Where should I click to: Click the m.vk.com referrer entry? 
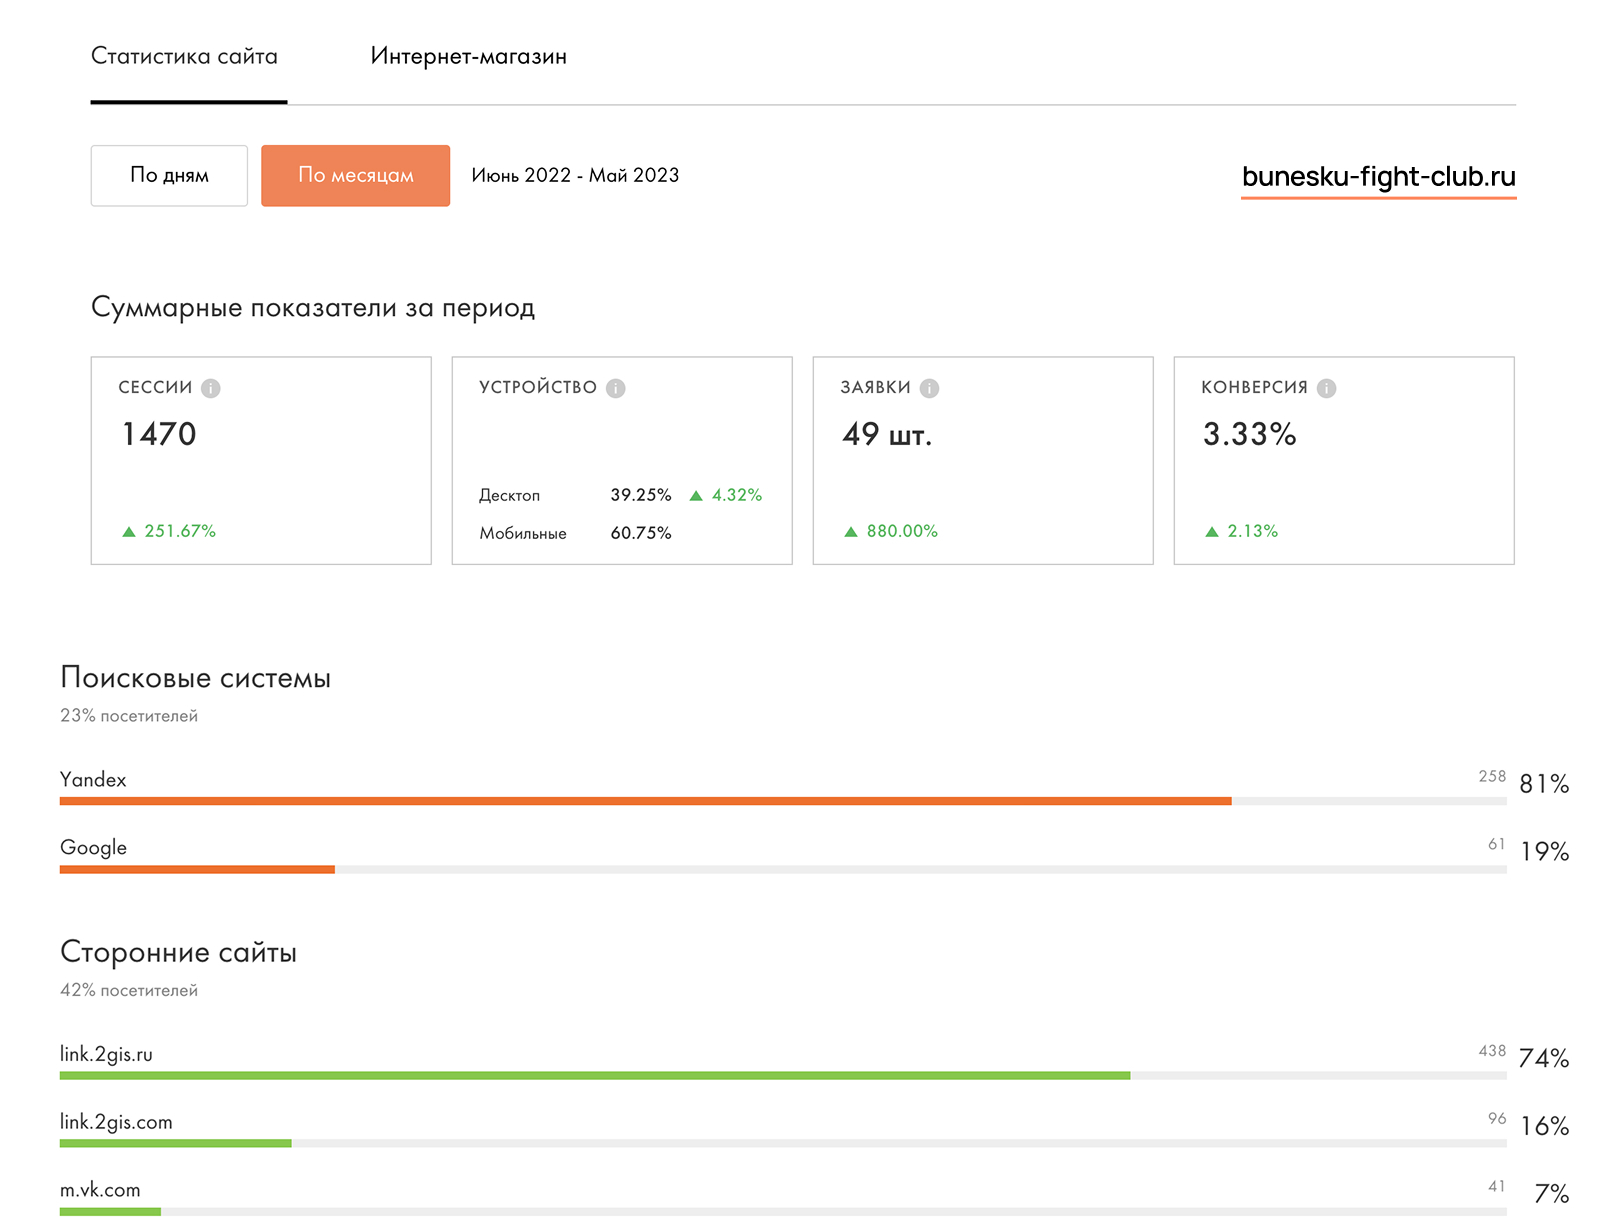pos(100,1190)
